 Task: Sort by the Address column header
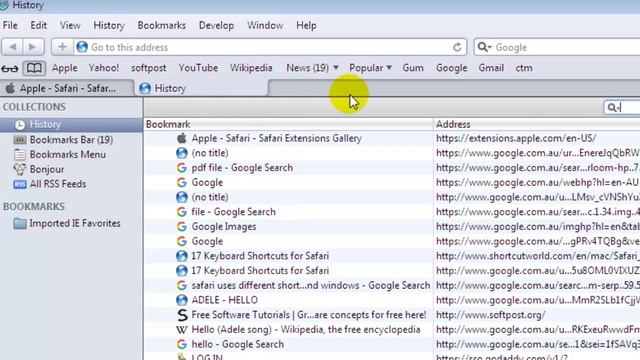point(537,124)
